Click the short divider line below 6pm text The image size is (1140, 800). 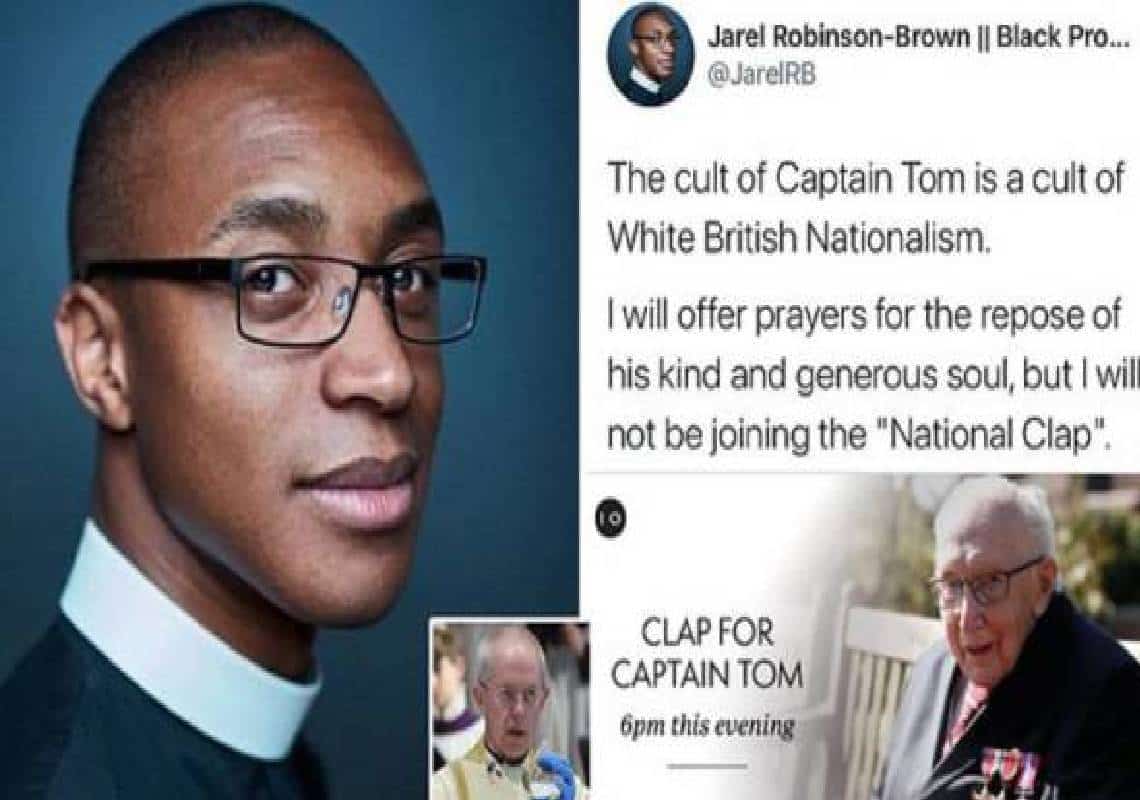pos(707,766)
